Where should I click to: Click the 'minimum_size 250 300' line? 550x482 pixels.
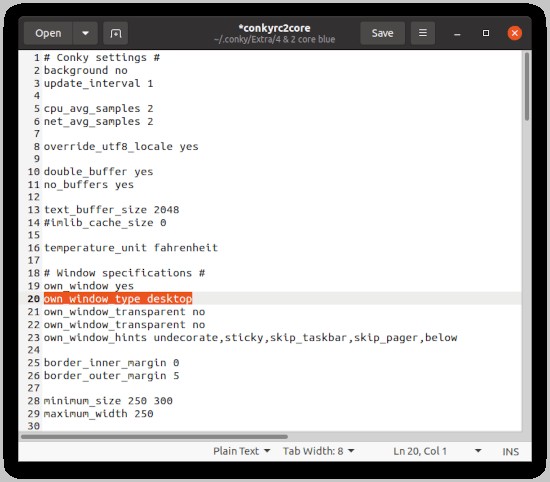pyautogui.click(x=108, y=401)
